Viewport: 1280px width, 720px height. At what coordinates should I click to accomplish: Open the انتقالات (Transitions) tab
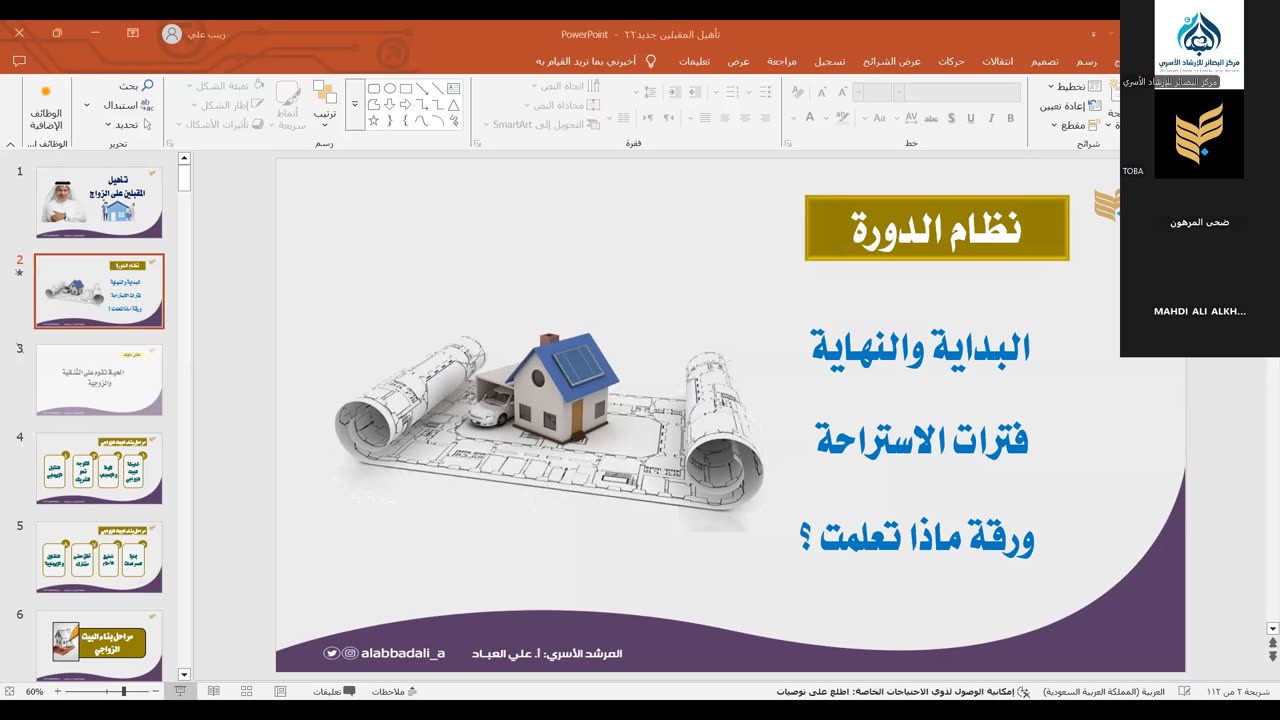pos(997,61)
